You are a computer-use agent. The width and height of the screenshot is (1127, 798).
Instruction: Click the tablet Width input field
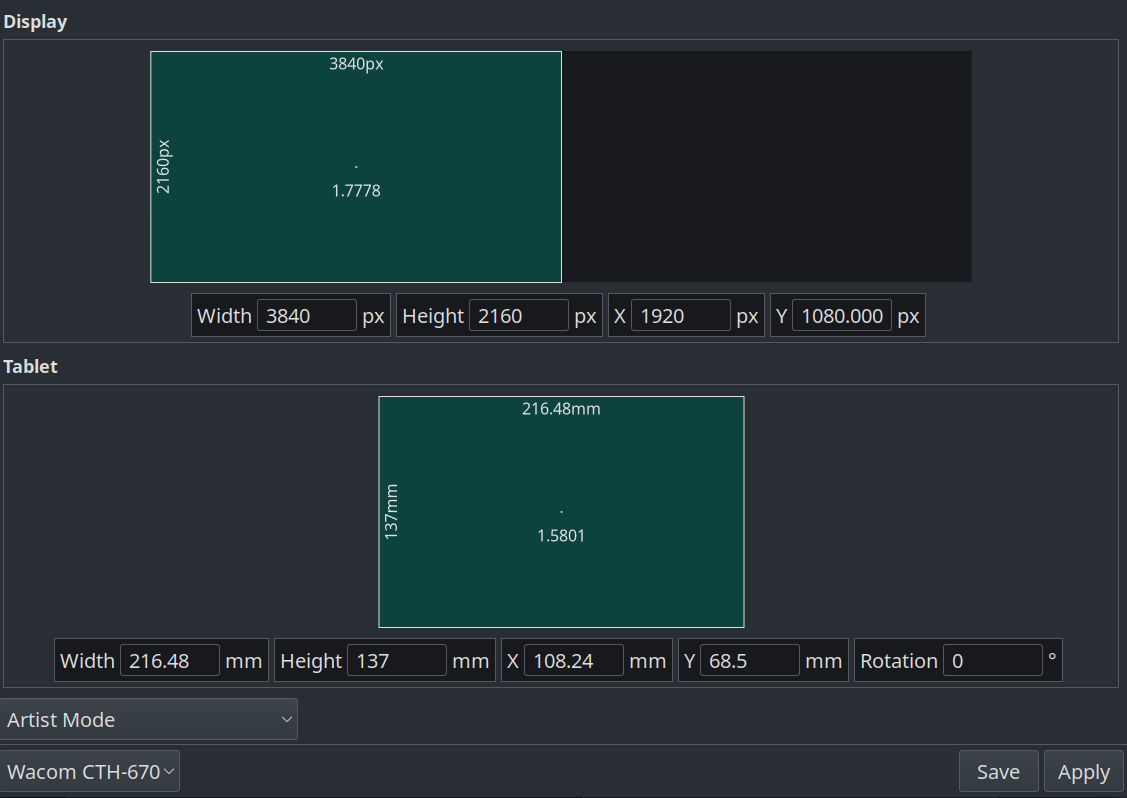172,660
